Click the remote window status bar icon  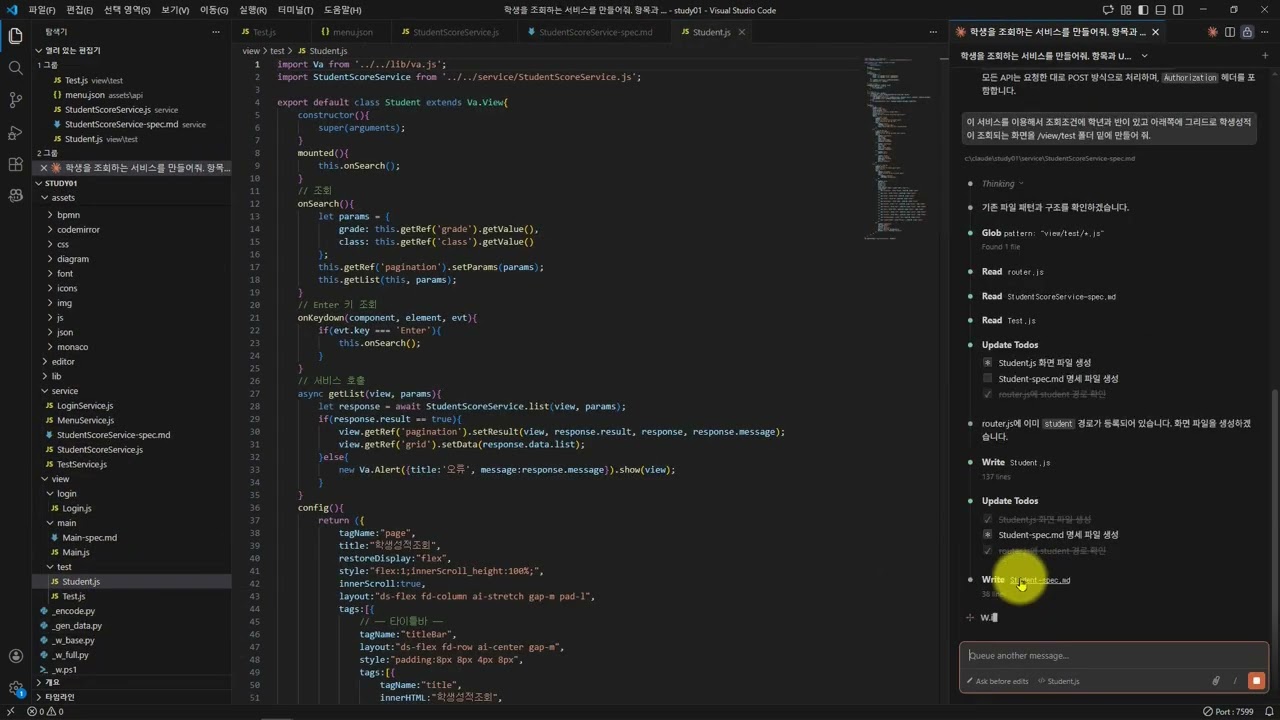(11, 712)
